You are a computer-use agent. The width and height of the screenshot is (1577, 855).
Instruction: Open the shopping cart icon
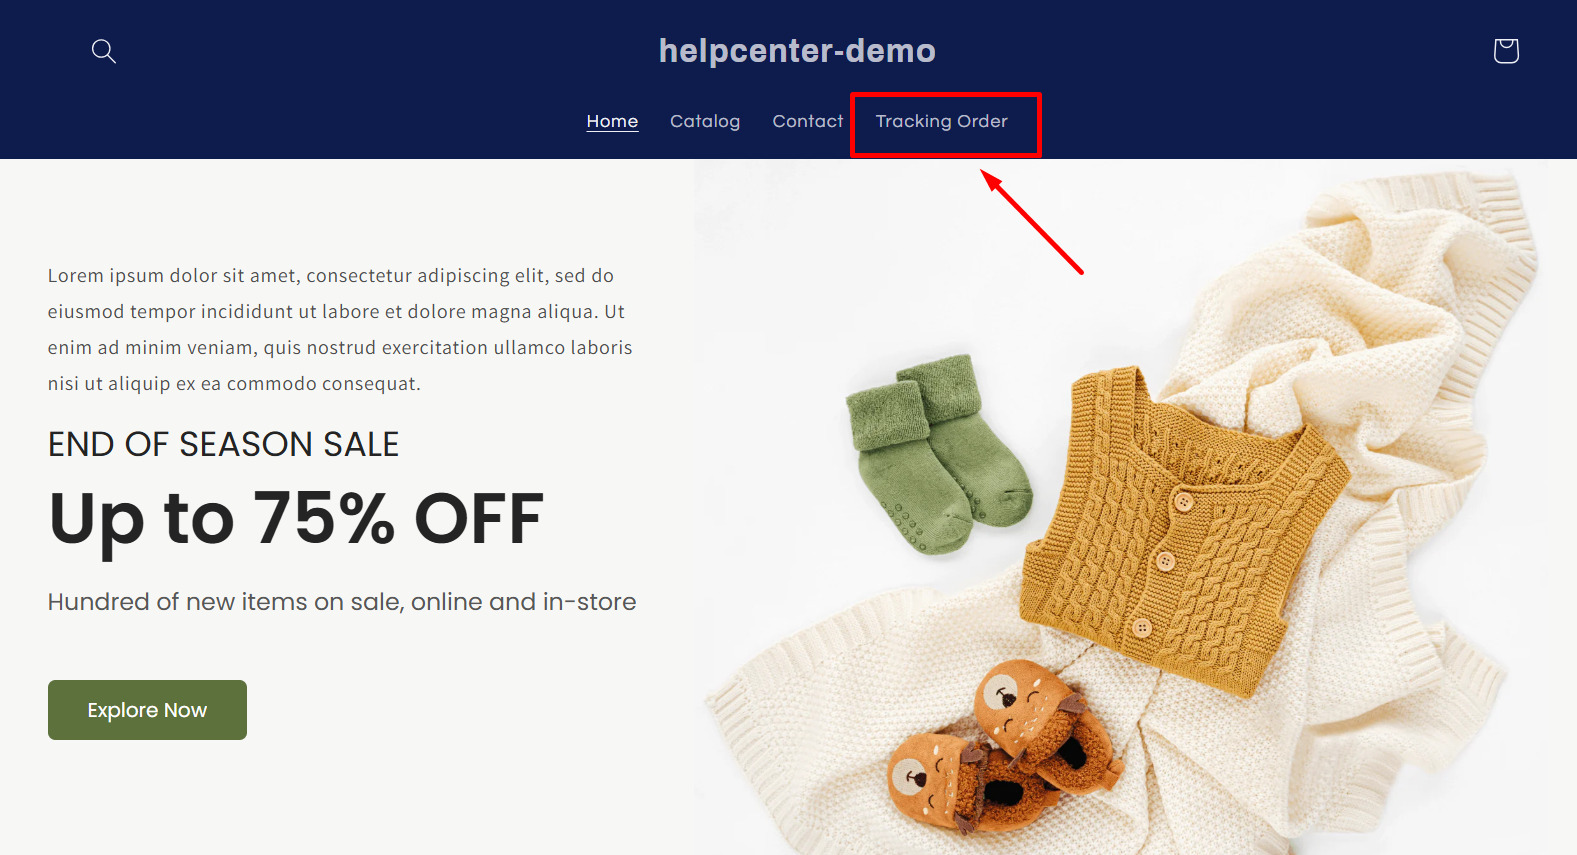pyautogui.click(x=1506, y=51)
